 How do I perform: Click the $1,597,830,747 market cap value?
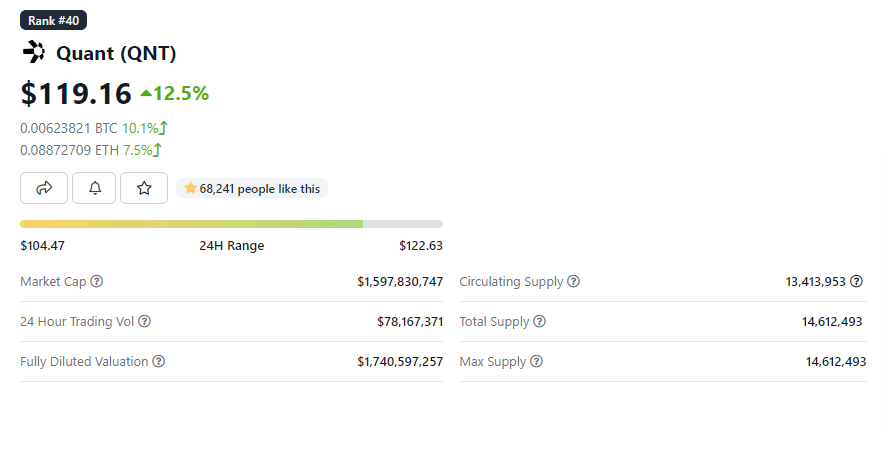(400, 282)
